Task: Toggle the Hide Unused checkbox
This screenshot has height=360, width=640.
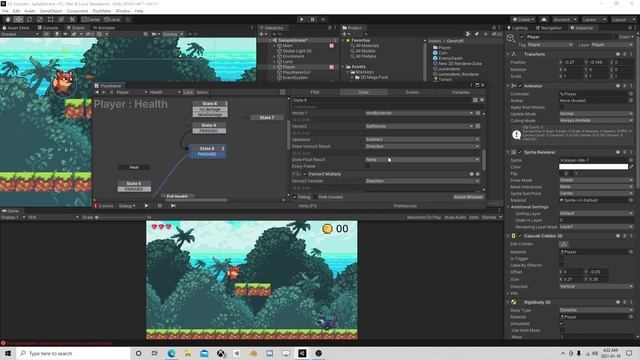Action: [315, 197]
